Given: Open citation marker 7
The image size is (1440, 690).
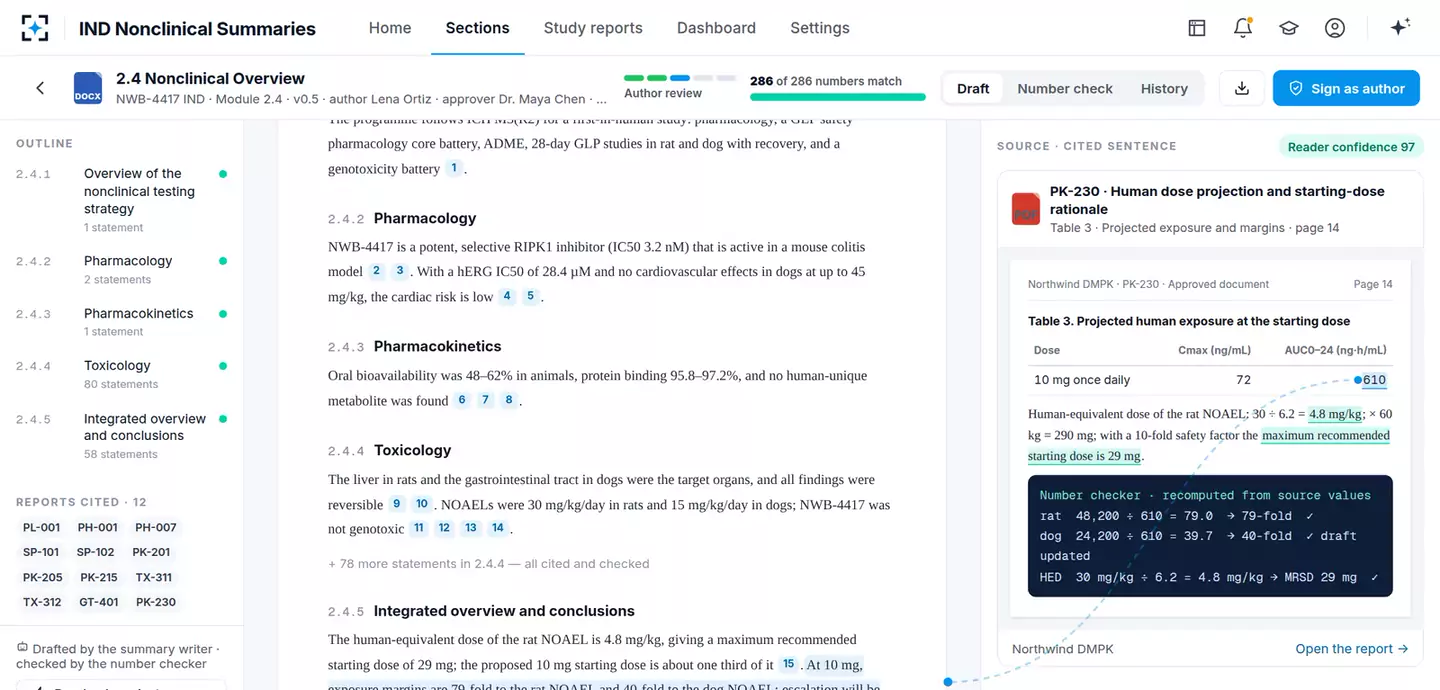Looking at the screenshot, I should (485, 400).
